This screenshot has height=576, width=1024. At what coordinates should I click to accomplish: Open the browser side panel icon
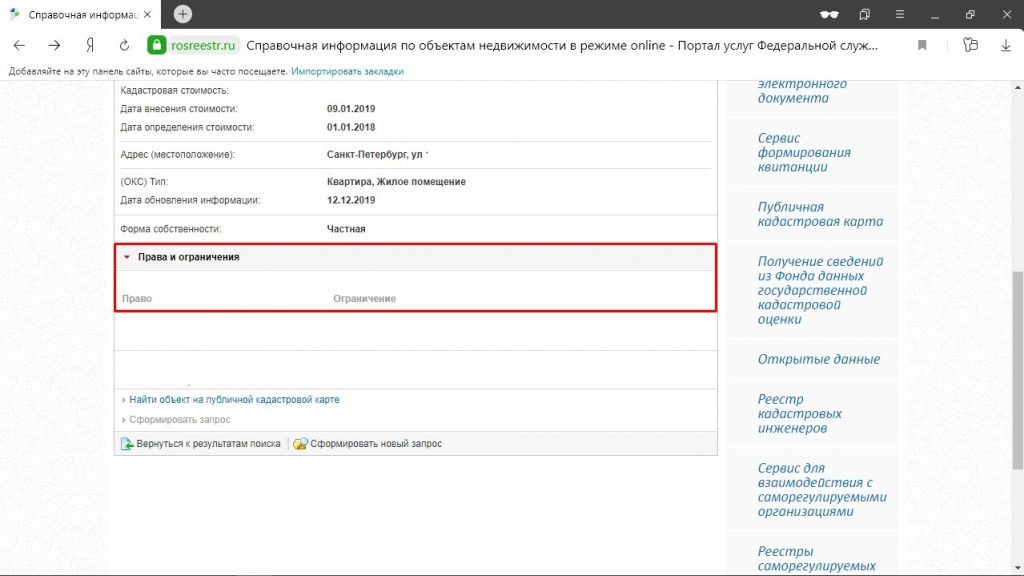970,44
